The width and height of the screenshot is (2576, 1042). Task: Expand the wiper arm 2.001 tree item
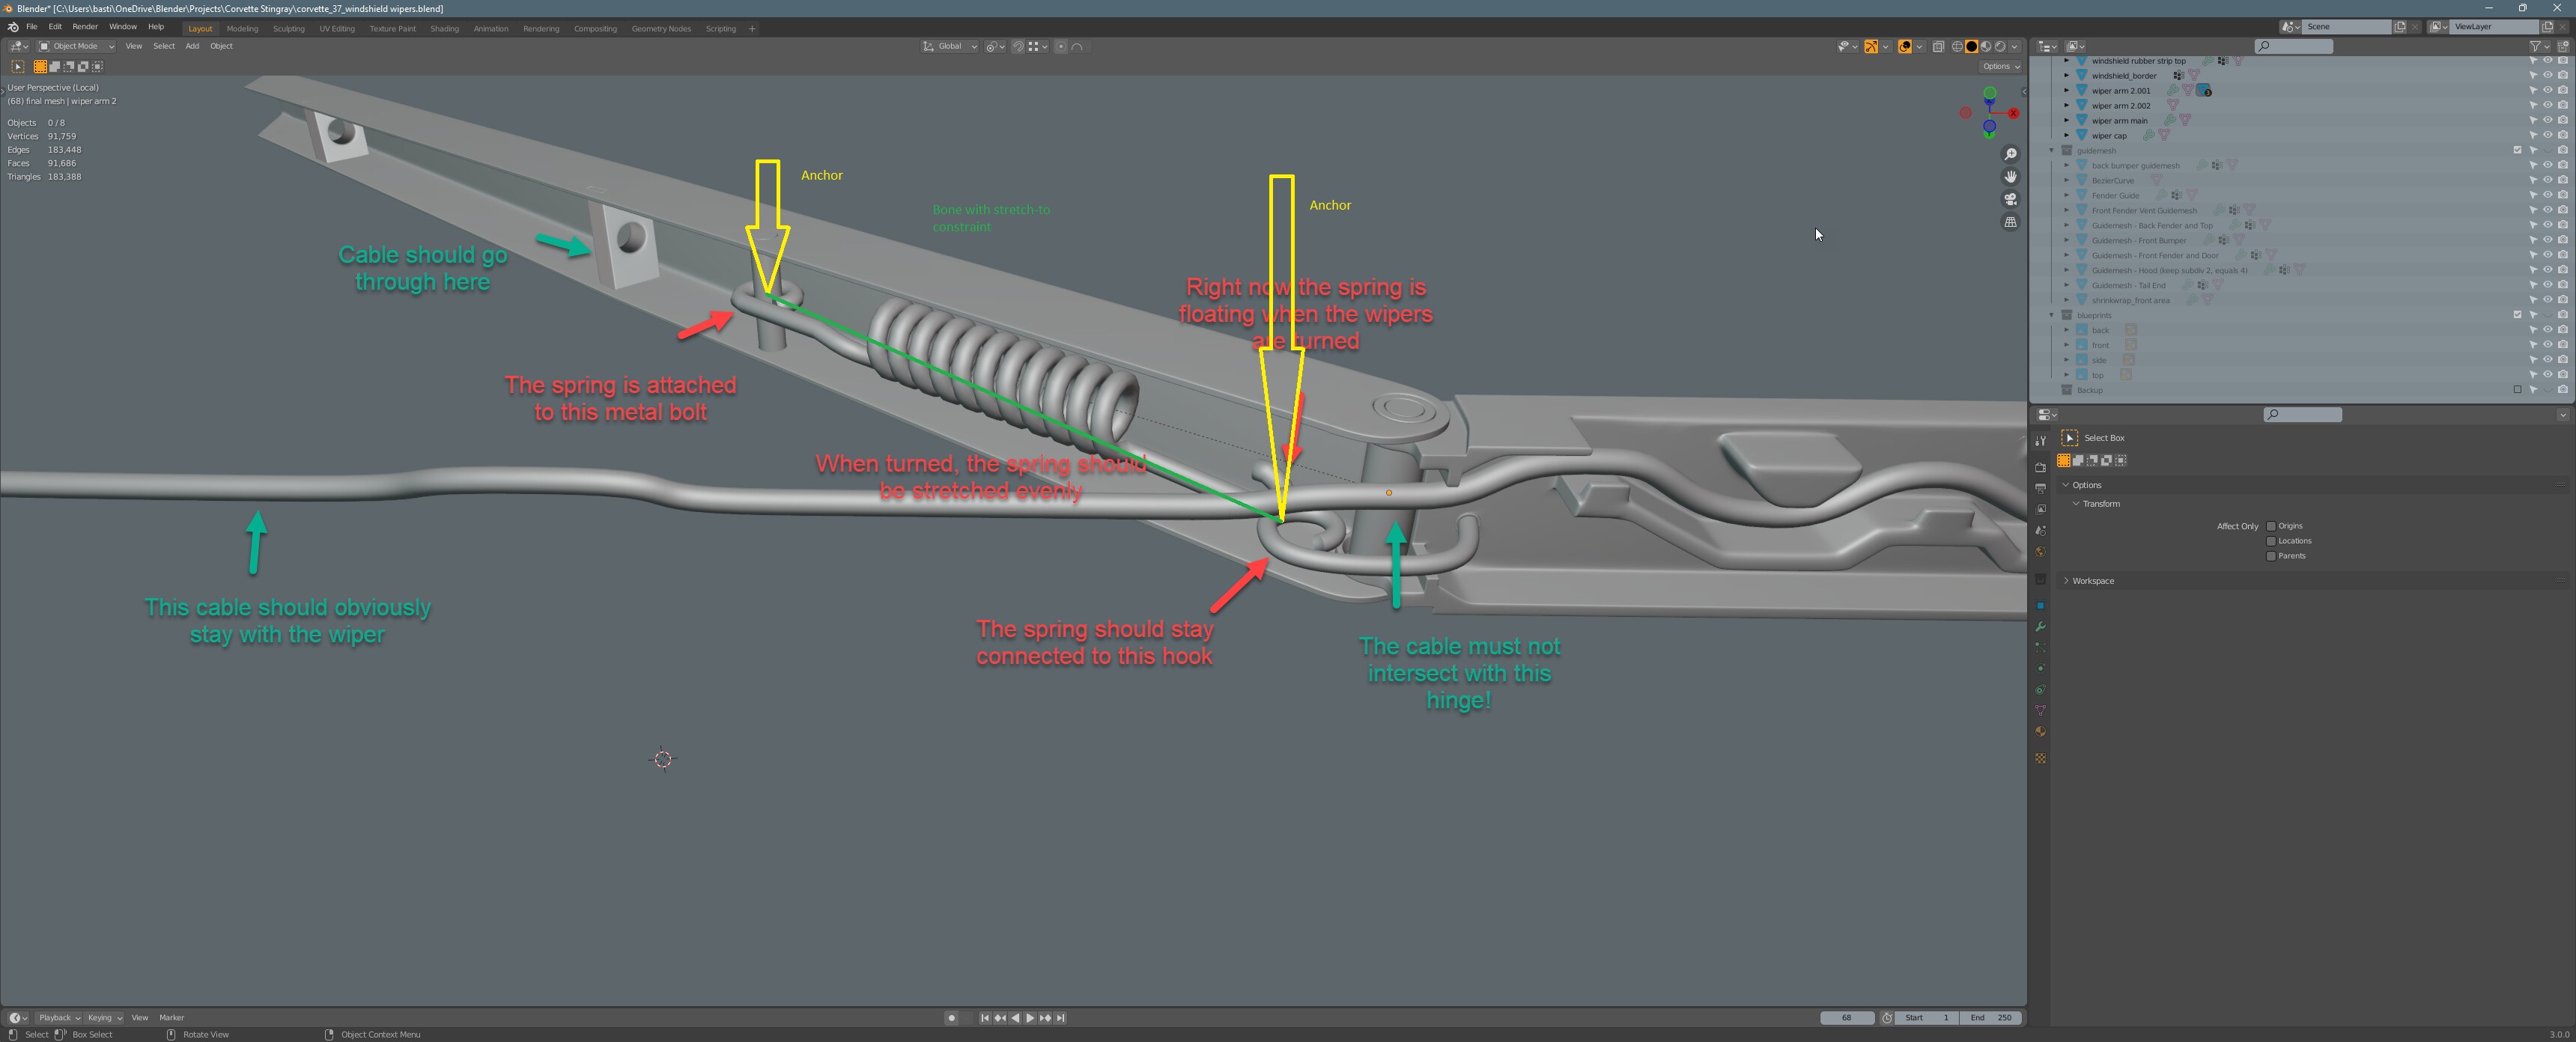[2066, 90]
